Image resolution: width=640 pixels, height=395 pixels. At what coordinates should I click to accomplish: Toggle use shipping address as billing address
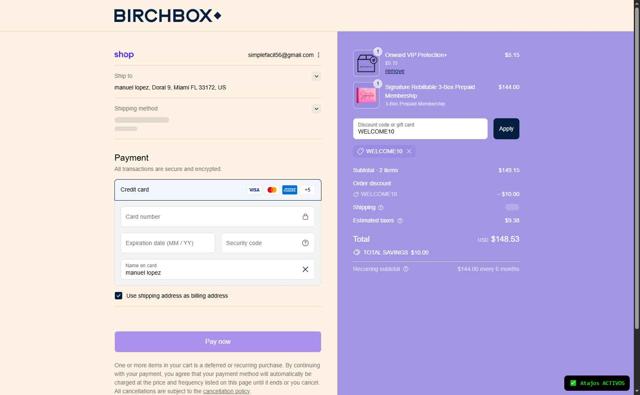(x=118, y=295)
